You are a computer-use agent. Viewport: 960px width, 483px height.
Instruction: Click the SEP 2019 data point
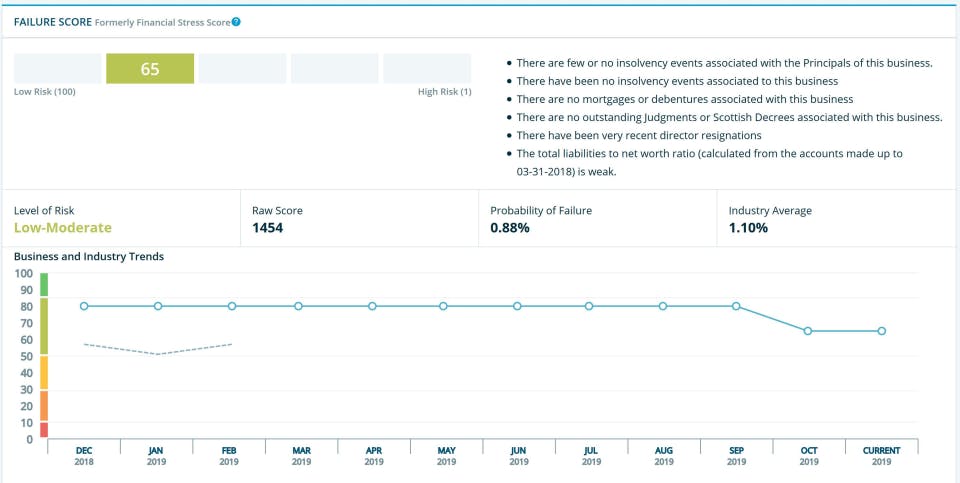(x=736, y=306)
